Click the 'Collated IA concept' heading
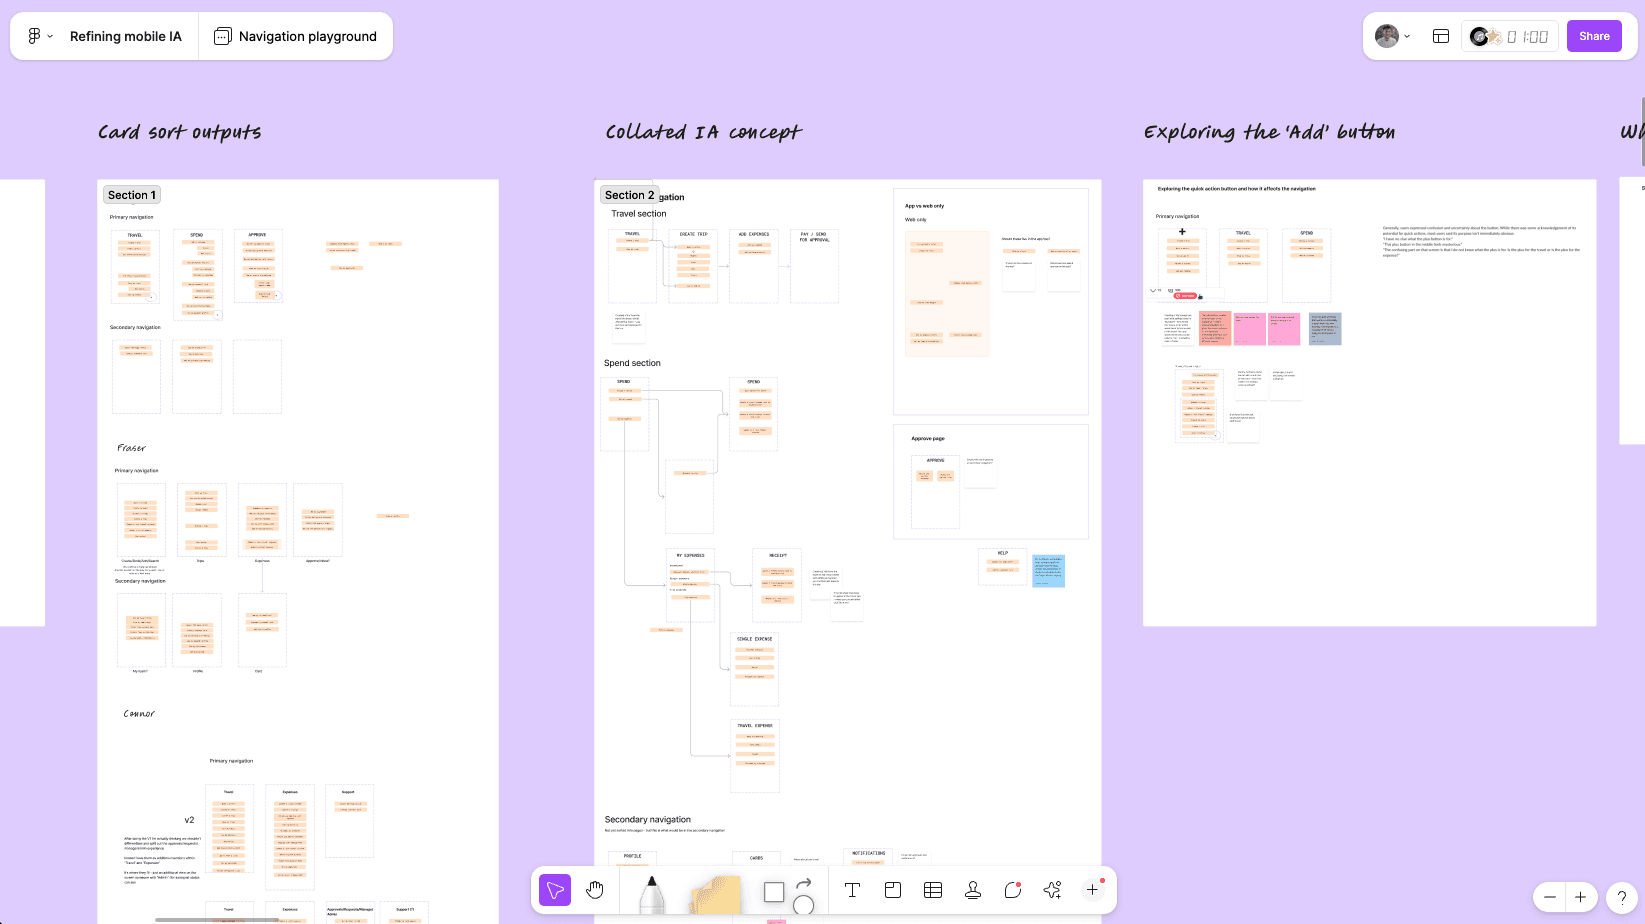Screen dimensions: 1645x924 click(x=704, y=132)
